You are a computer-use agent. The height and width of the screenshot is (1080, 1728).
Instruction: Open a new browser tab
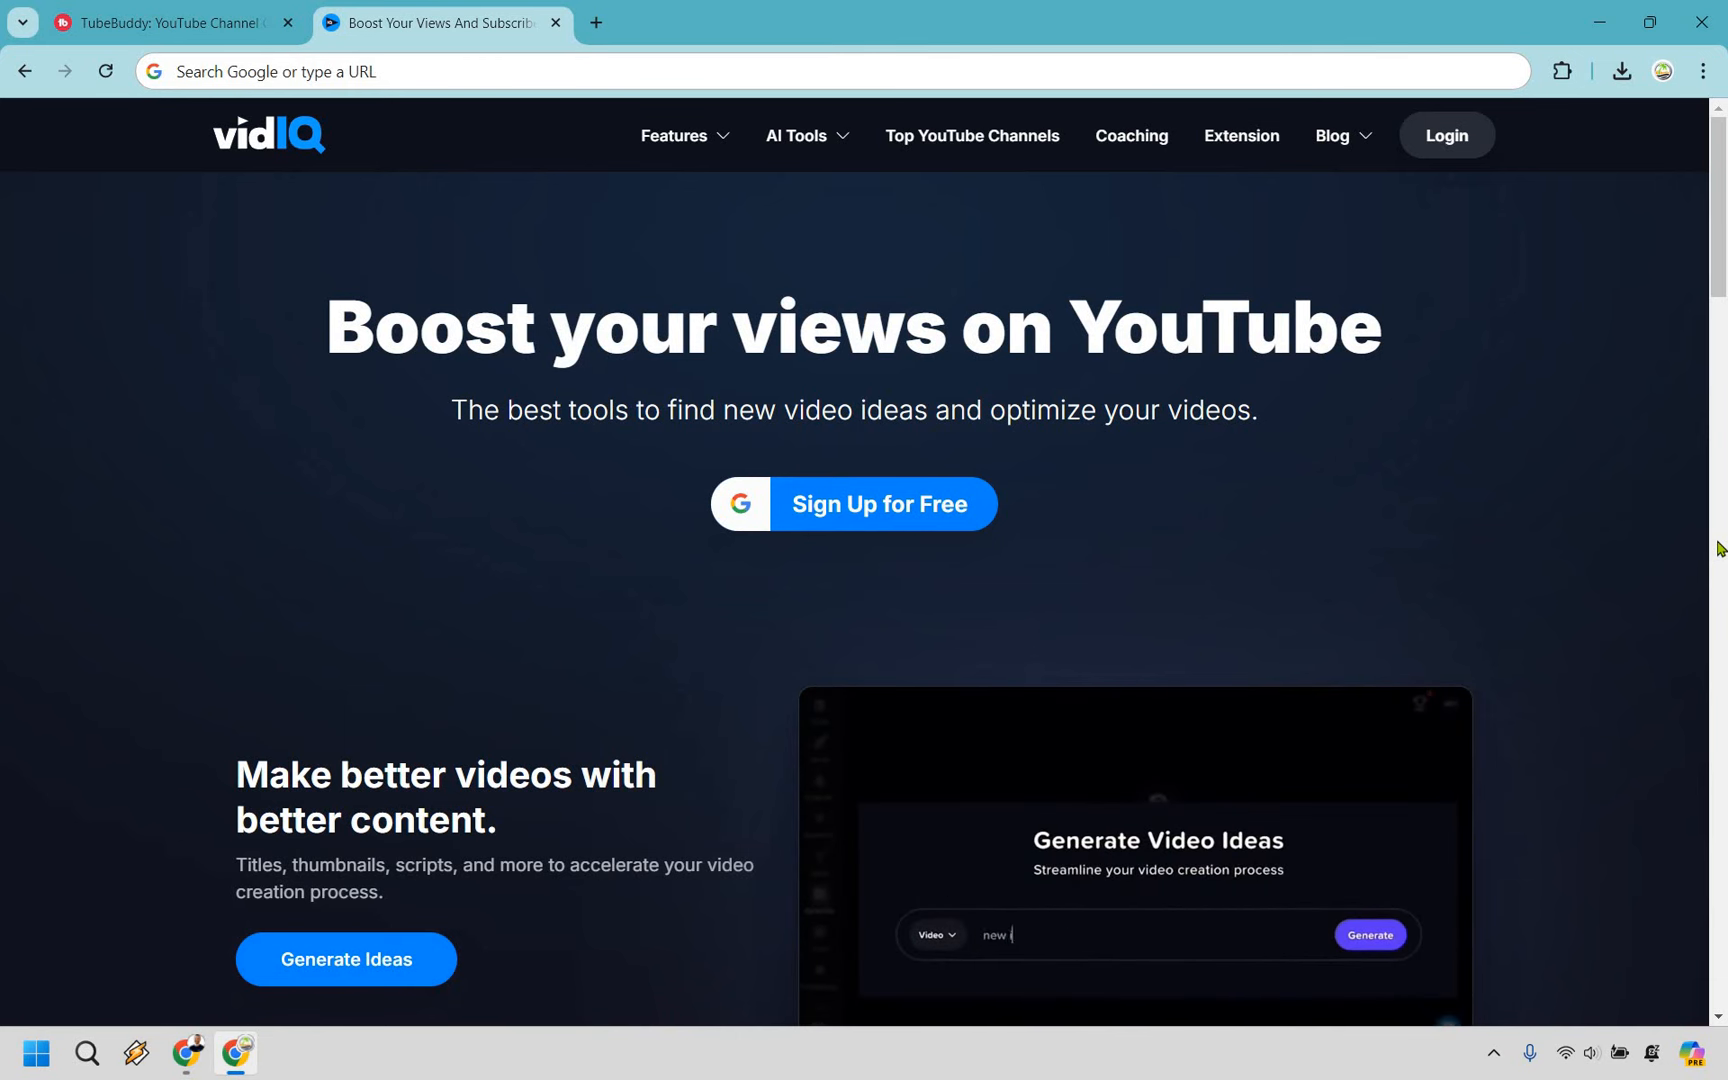[596, 22]
